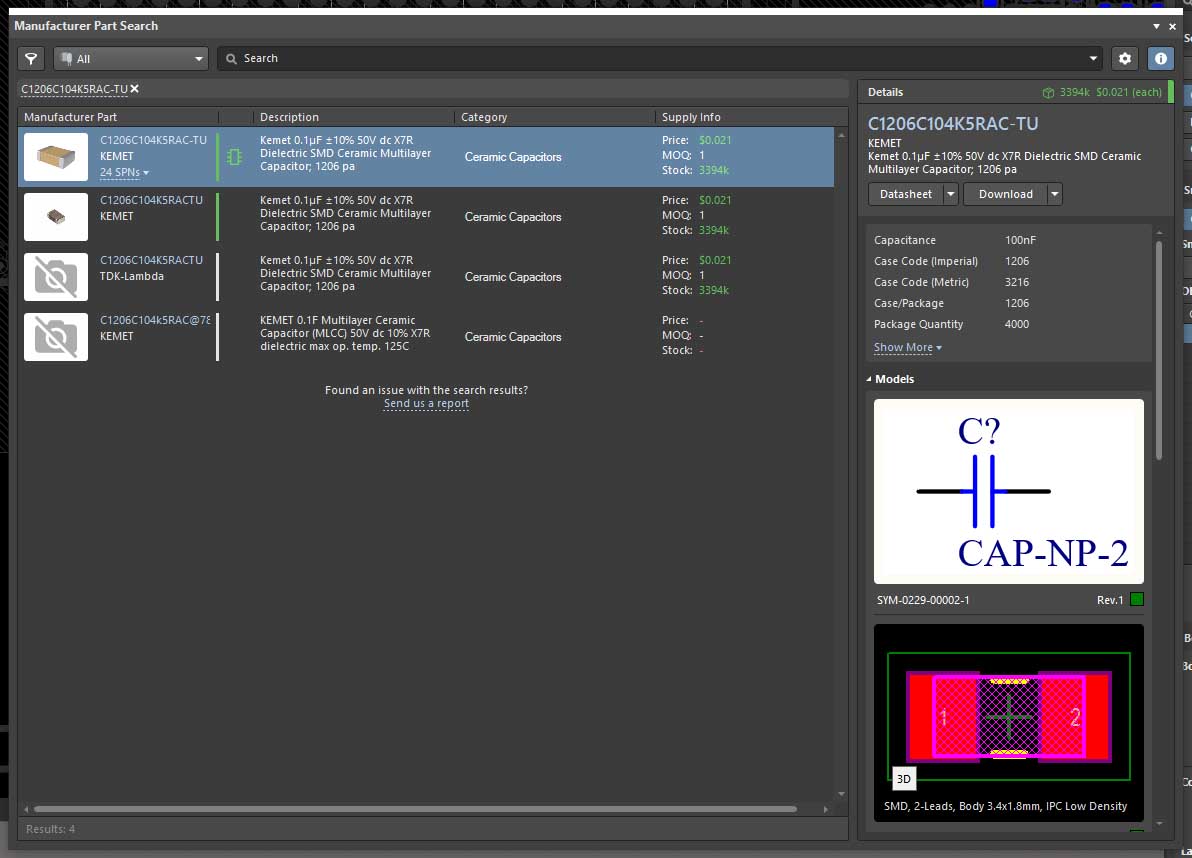Image resolution: width=1192 pixels, height=858 pixels.
Task: Select the CAP-NP-2 schematic symbol preview
Action: pos(1008,491)
